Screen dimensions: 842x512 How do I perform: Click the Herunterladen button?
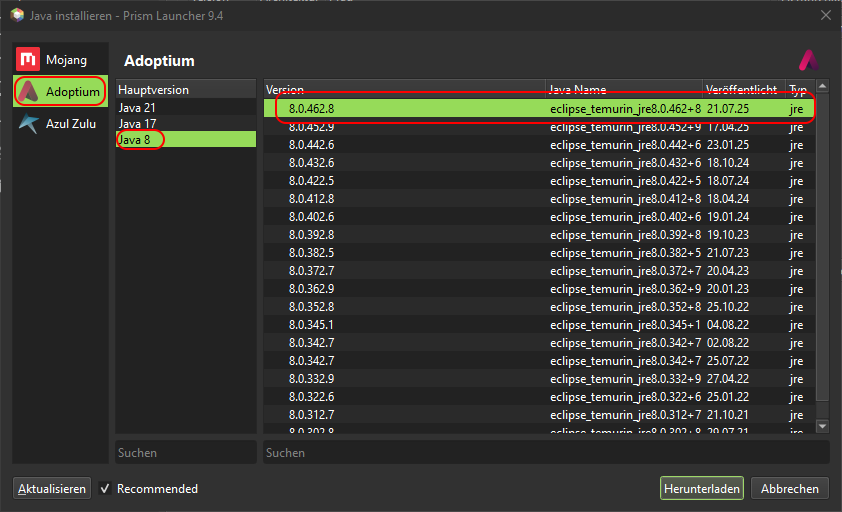tap(701, 488)
